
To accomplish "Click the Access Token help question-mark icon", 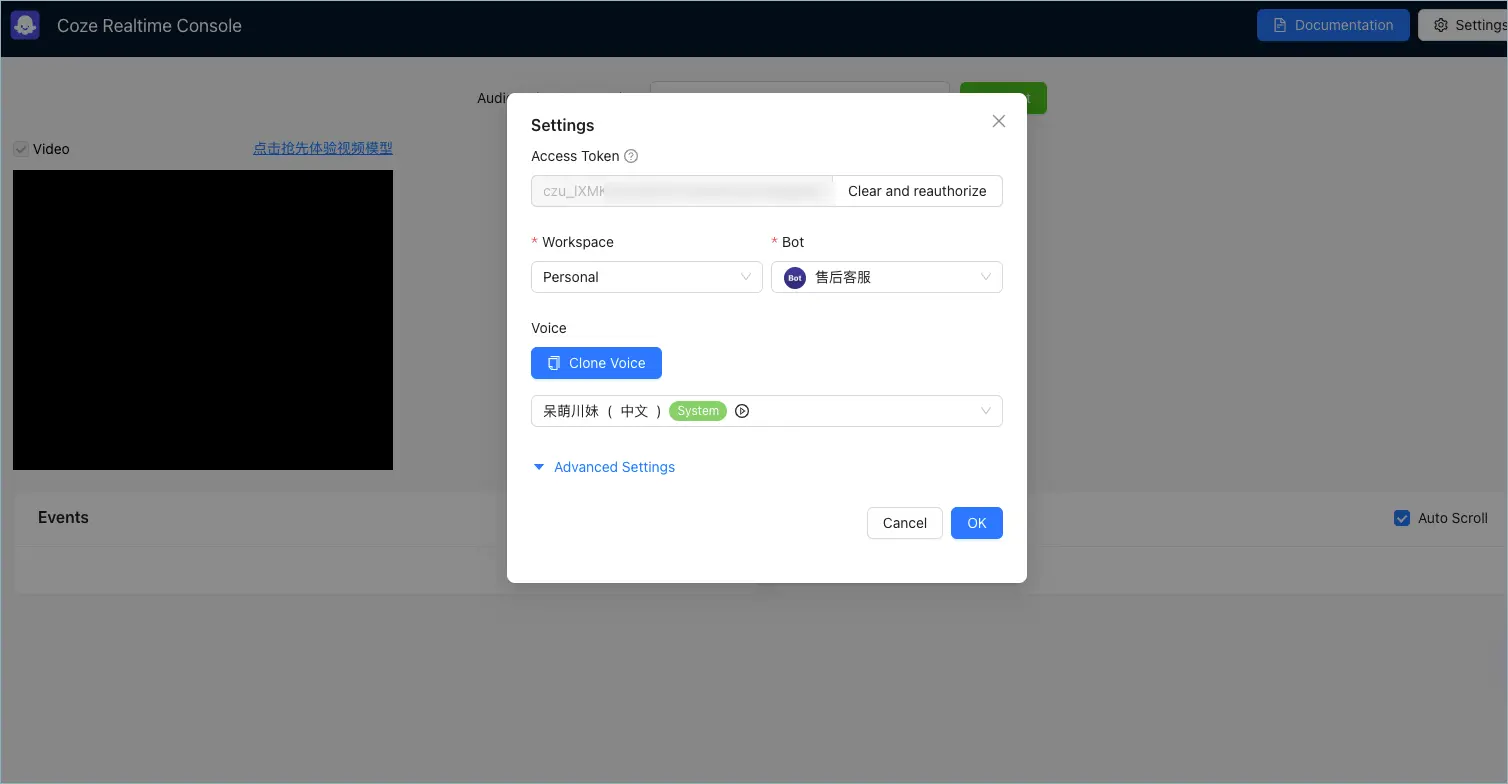I will [631, 156].
